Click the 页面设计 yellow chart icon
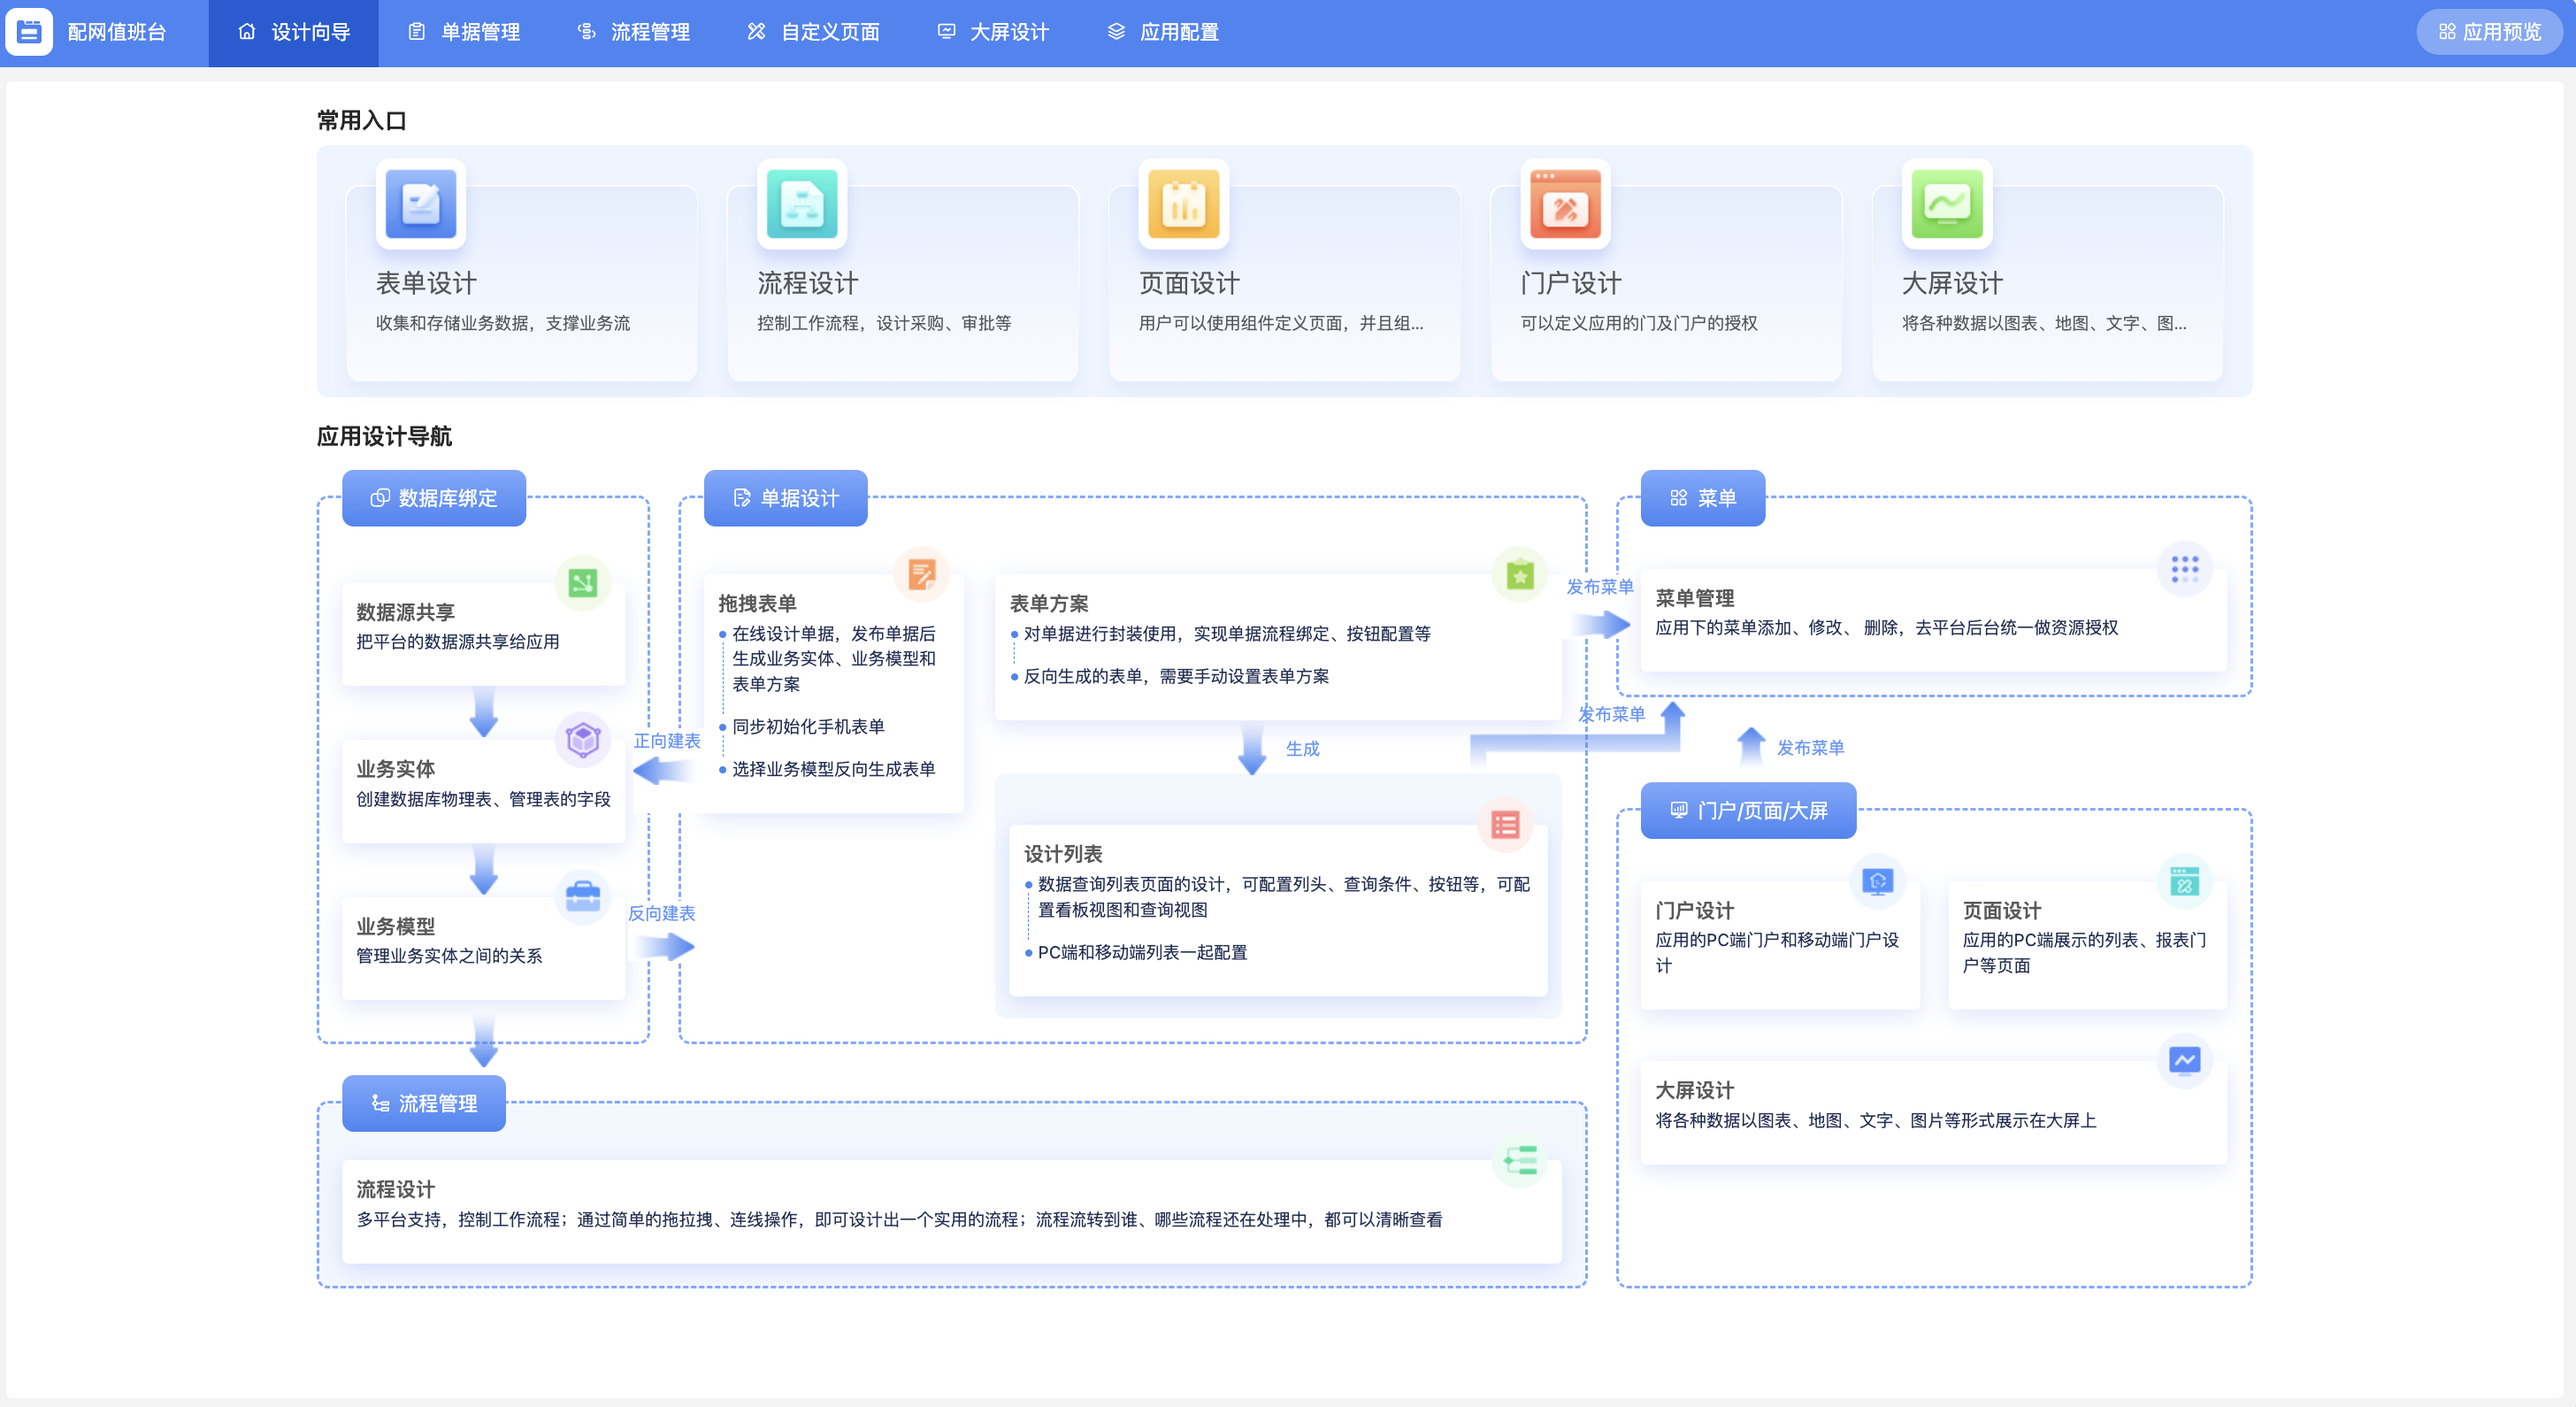Screen dimensions: 2576x1407 [x=1184, y=204]
